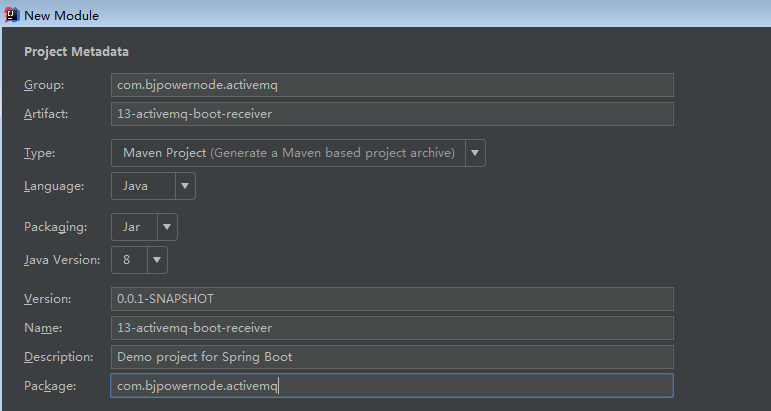Click the Java Version label
This screenshot has width=771, height=411.
62,260
